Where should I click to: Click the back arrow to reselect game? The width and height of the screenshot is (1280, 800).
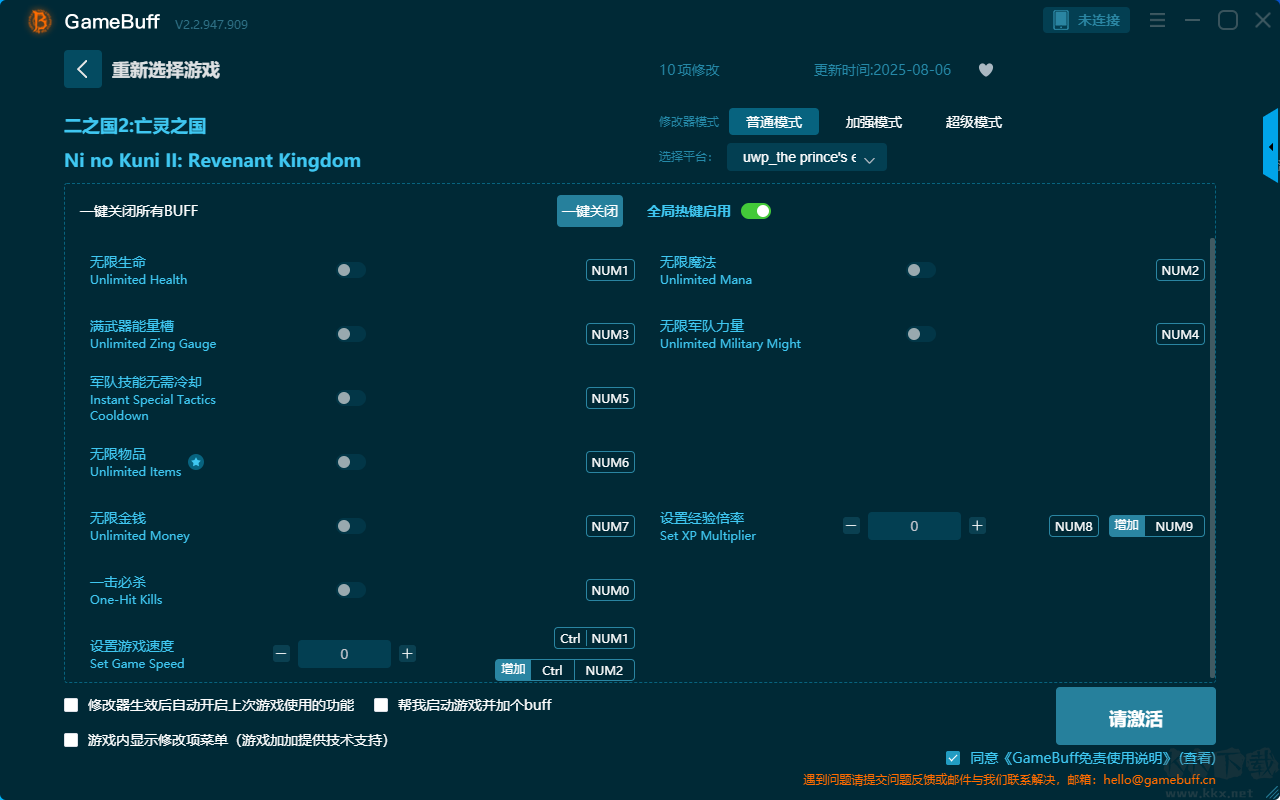click(x=83, y=69)
